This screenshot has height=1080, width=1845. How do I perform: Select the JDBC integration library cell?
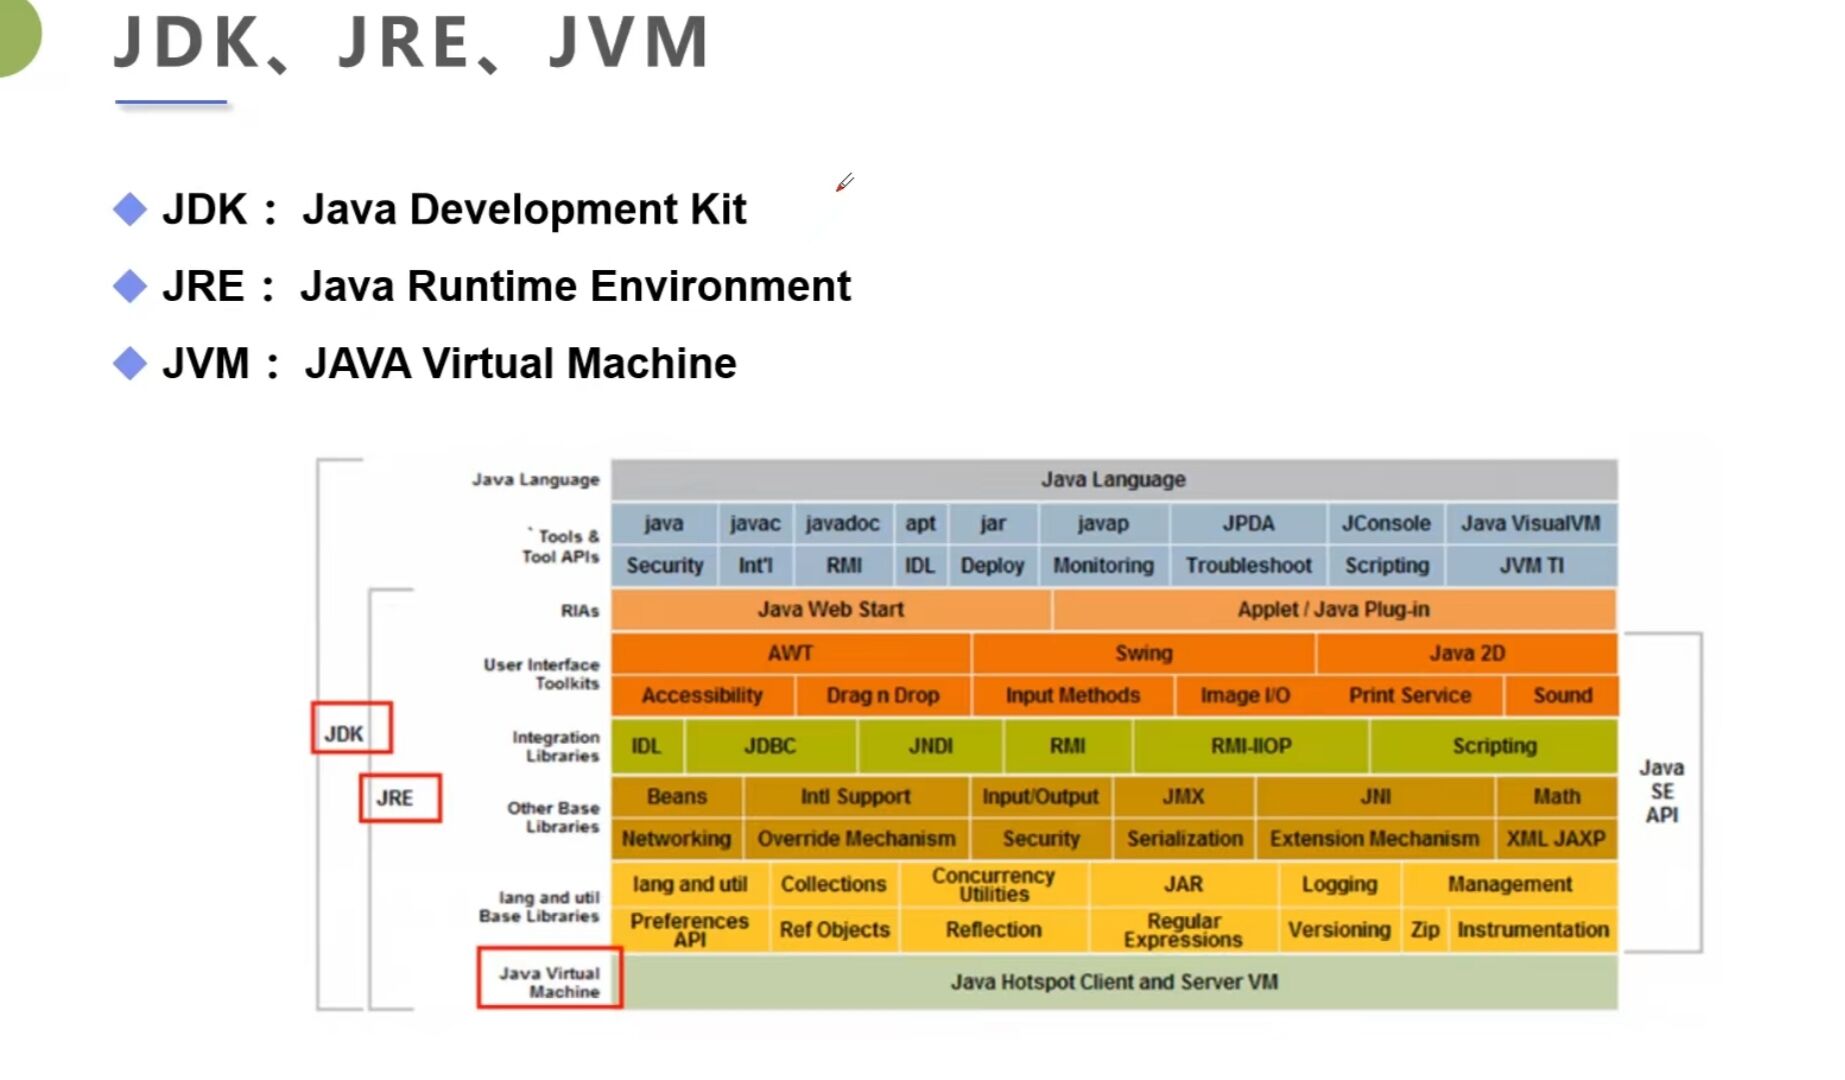tap(770, 746)
